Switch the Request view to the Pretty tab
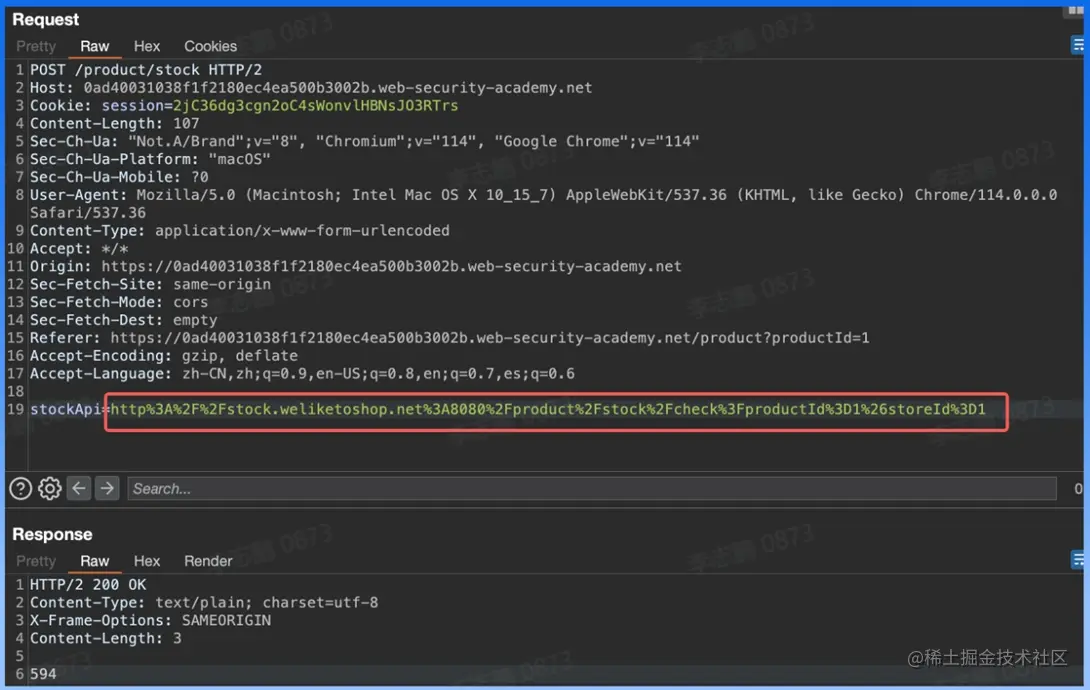This screenshot has width=1090, height=690. pyautogui.click(x=36, y=46)
